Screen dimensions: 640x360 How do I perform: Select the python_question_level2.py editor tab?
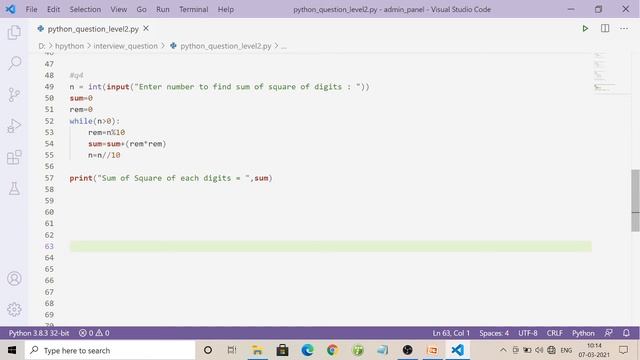(x=93, y=29)
